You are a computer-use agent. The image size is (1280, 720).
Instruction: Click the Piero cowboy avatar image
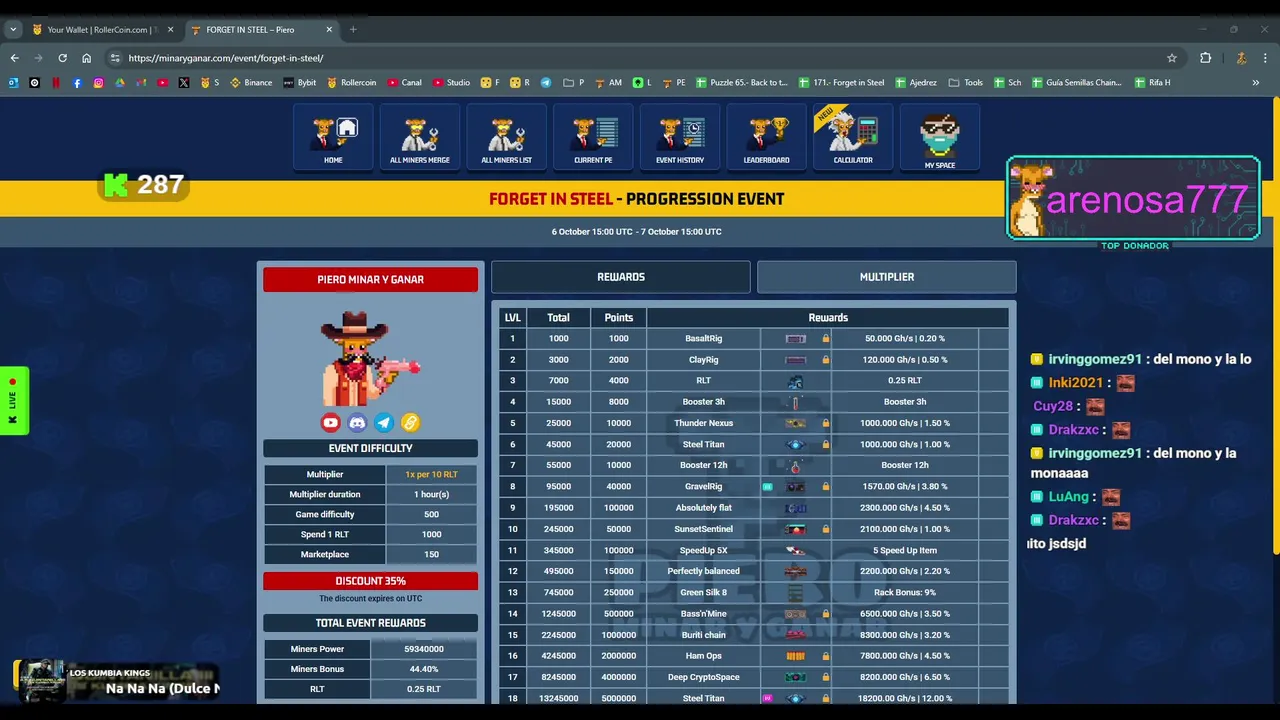[370, 359]
